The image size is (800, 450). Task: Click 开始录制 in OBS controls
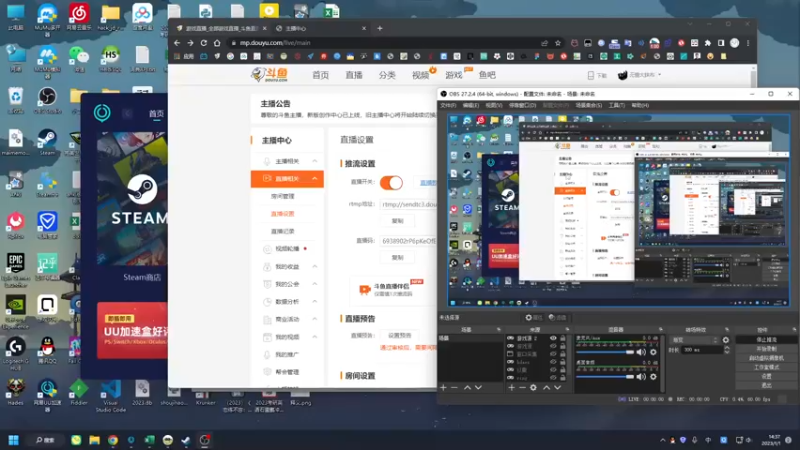click(766, 349)
